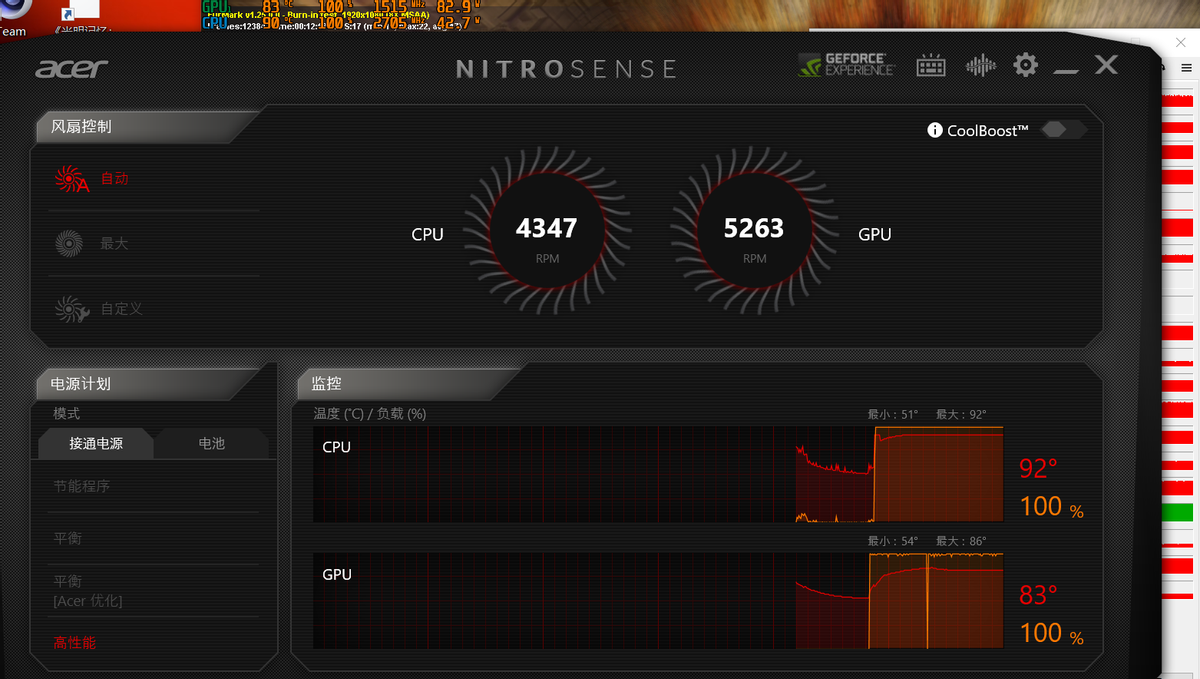Screen dimensions: 1200x679
Task: Click the max fan icon beside 最大
Action: pos(69,243)
